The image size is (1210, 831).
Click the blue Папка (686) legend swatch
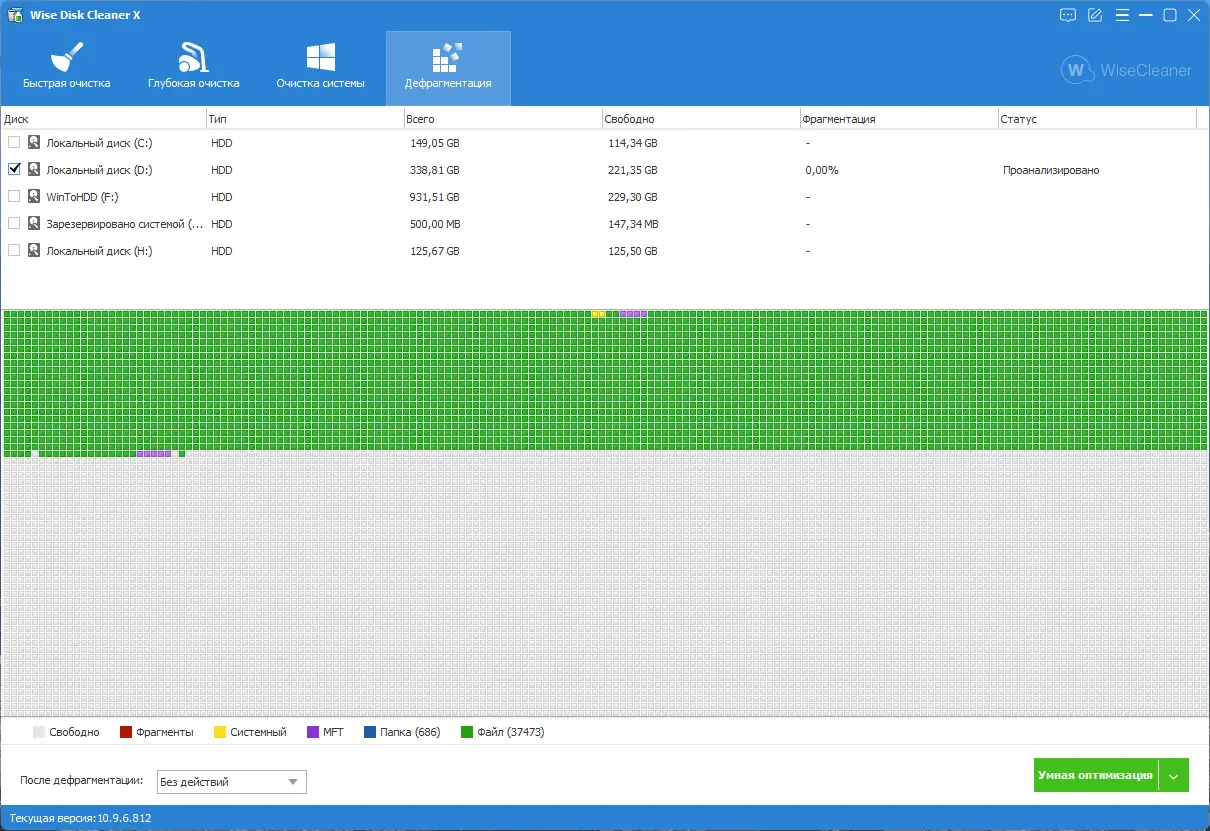pyautogui.click(x=370, y=732)
